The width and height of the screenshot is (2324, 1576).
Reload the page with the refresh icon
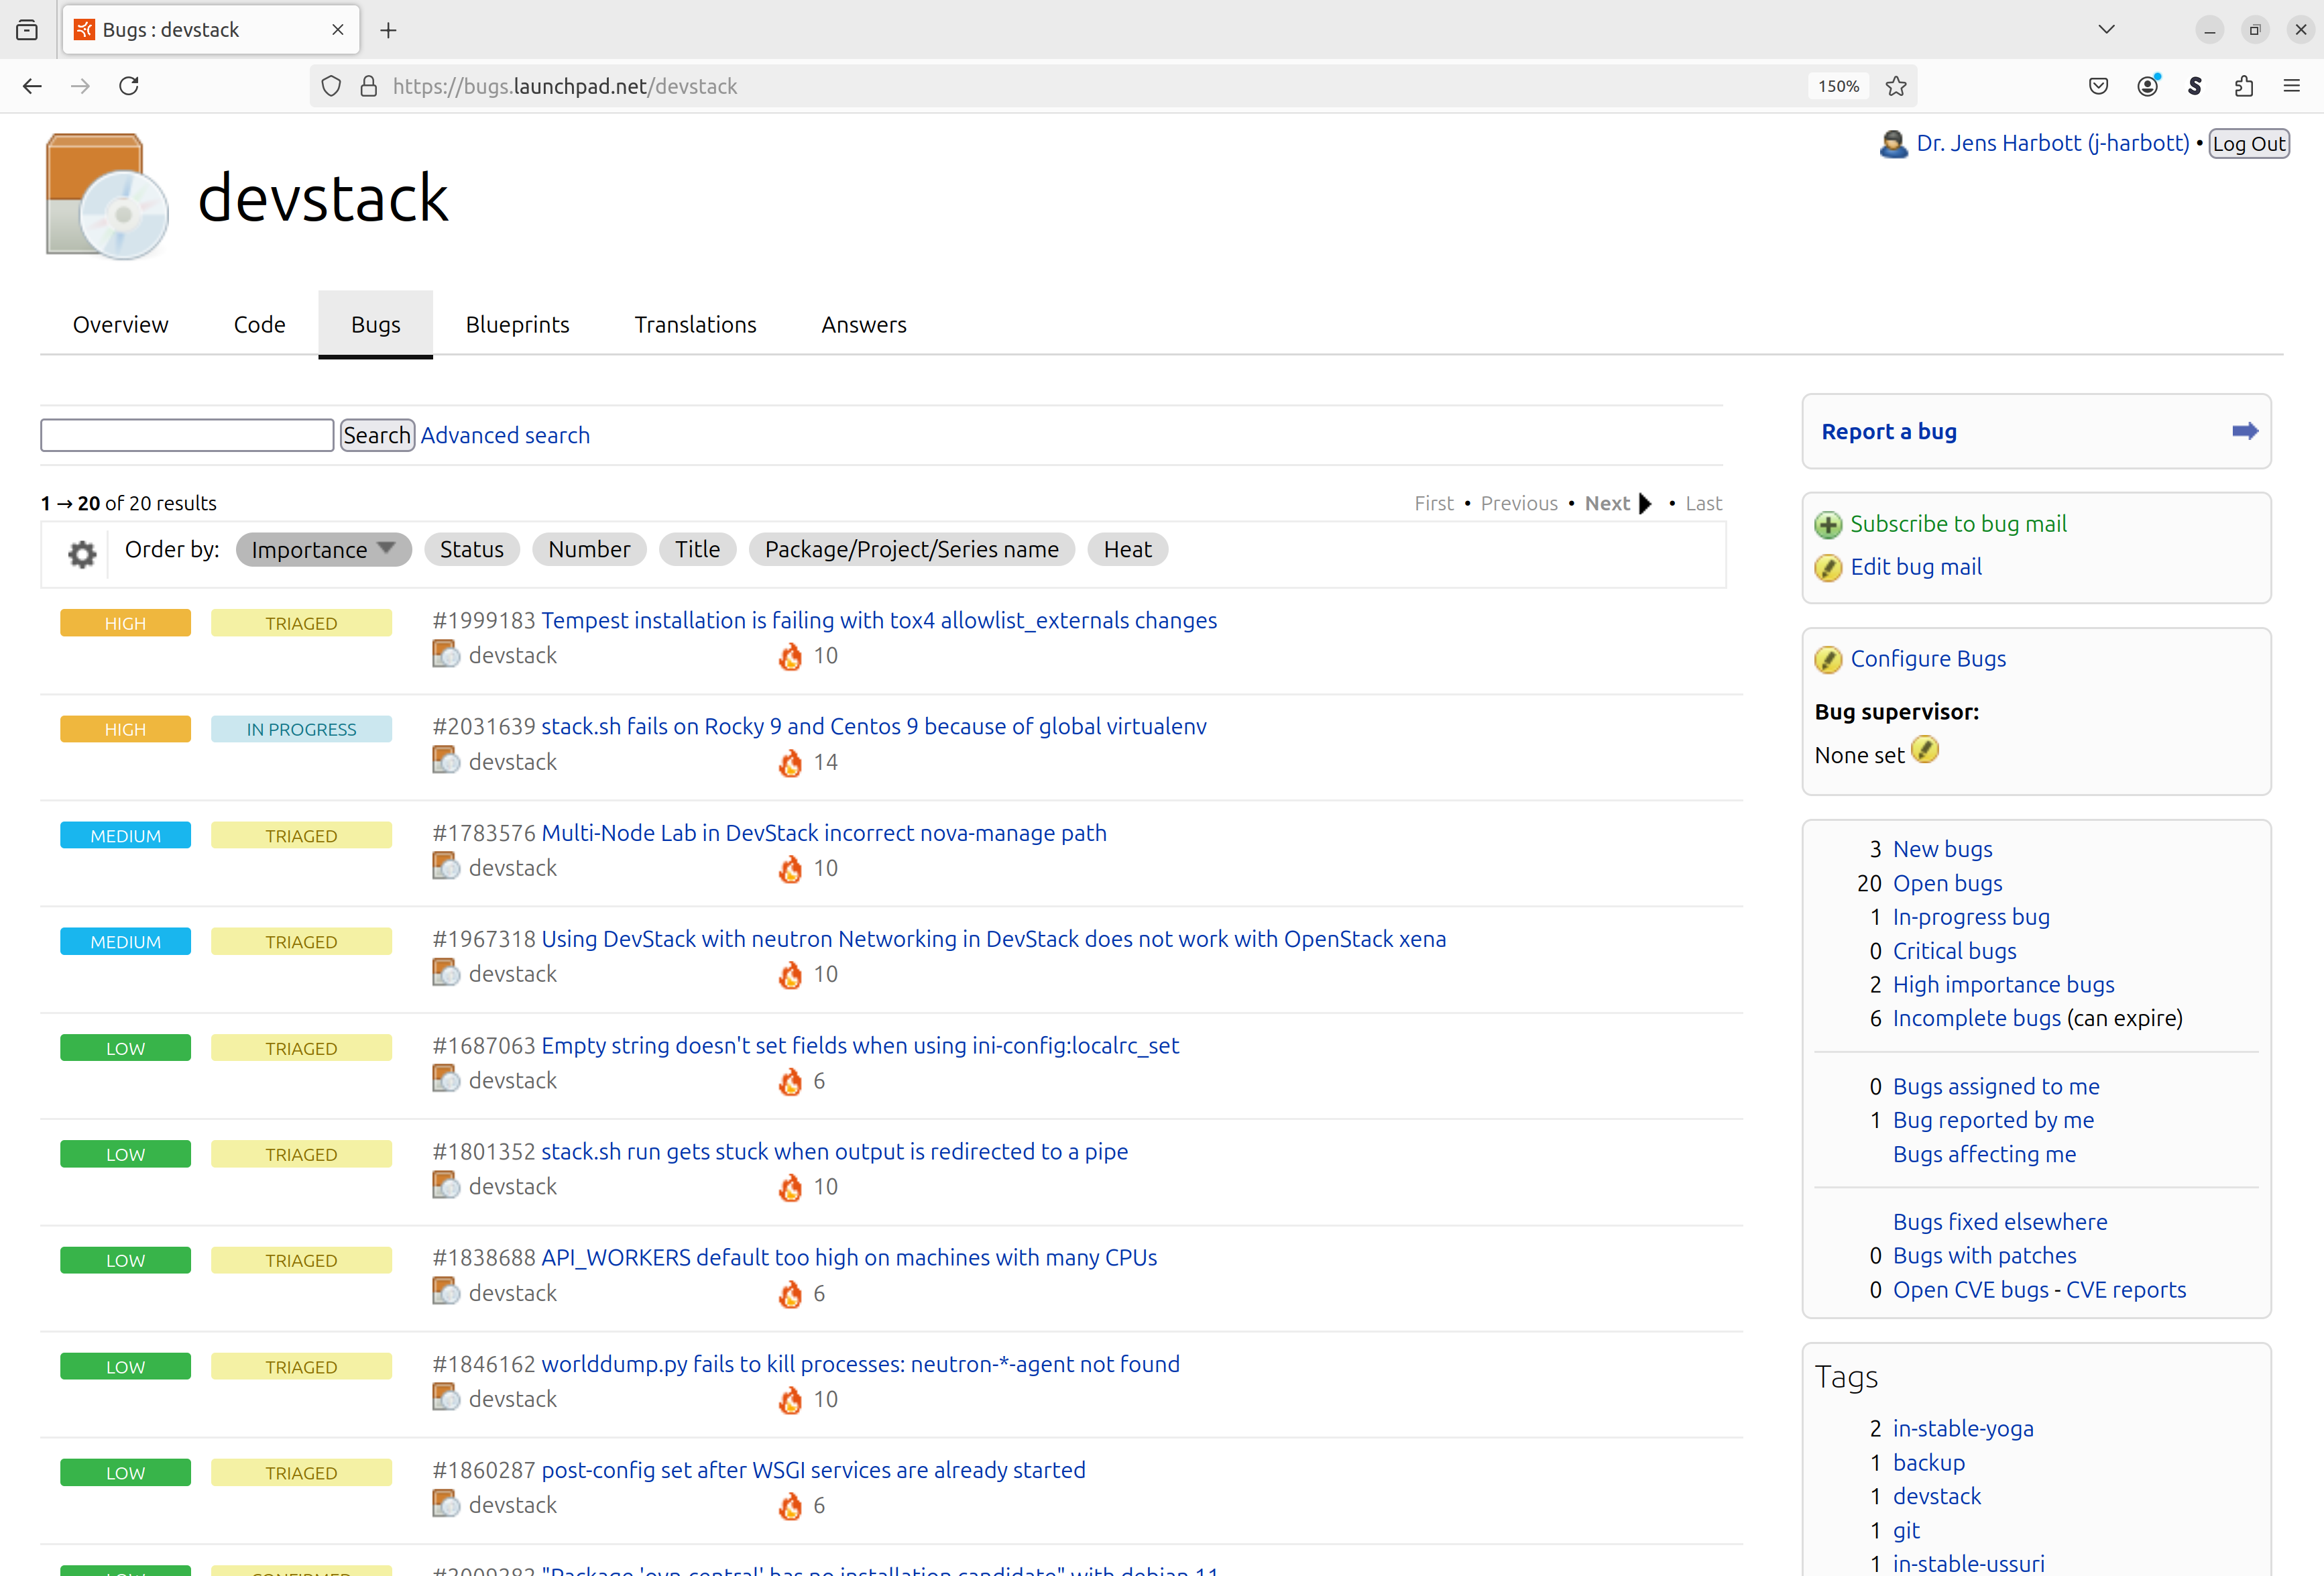click(129, 86)
